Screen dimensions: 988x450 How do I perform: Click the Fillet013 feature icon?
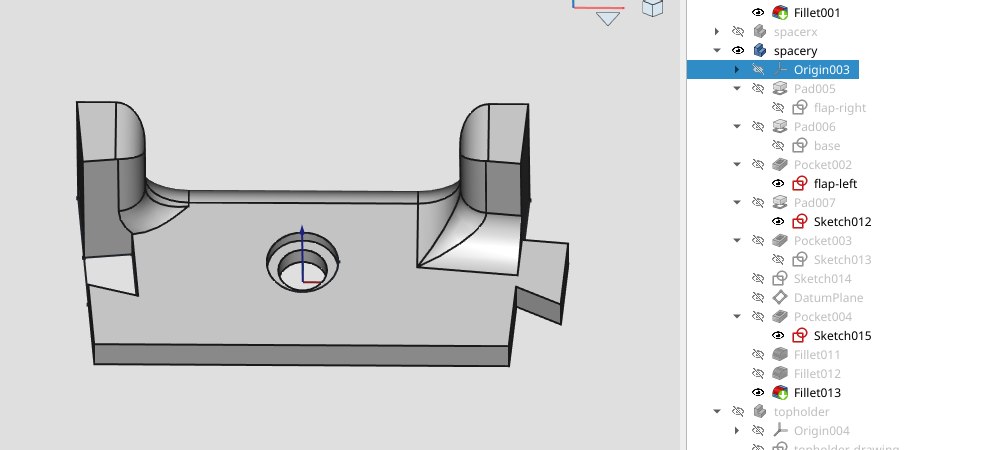coord(780,393)
